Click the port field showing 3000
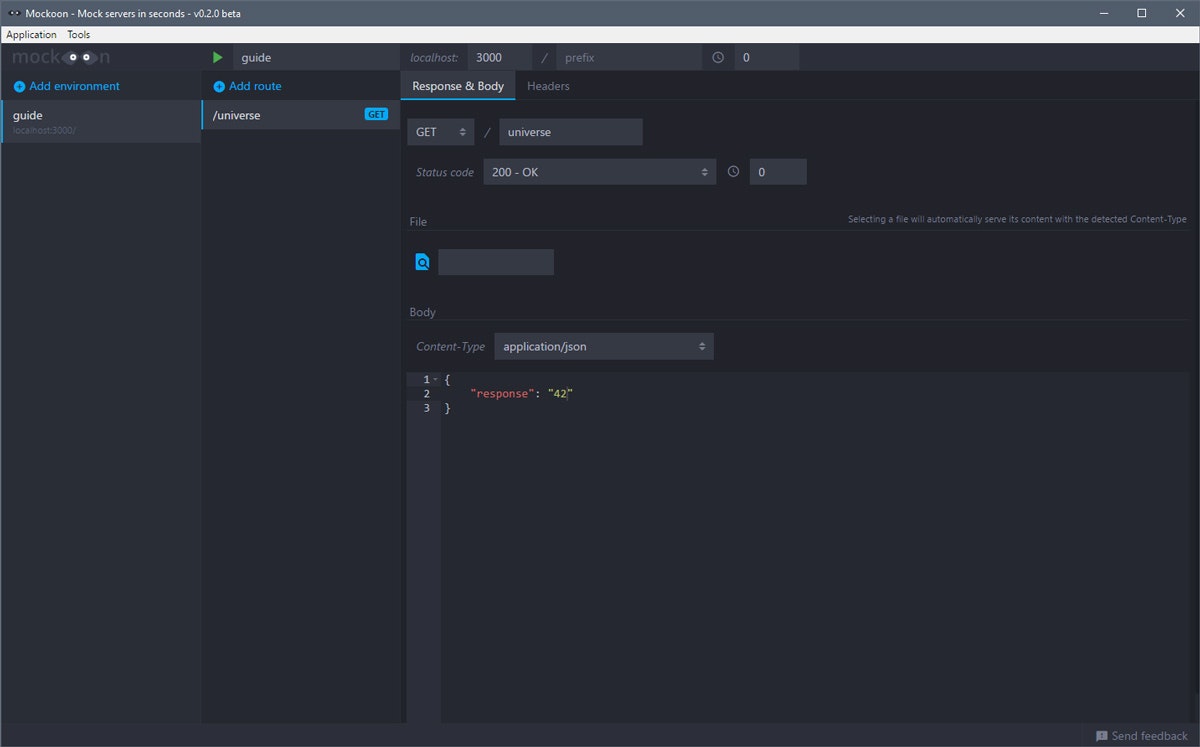Viewport: 1200px width, 747px height. (499, 58)
